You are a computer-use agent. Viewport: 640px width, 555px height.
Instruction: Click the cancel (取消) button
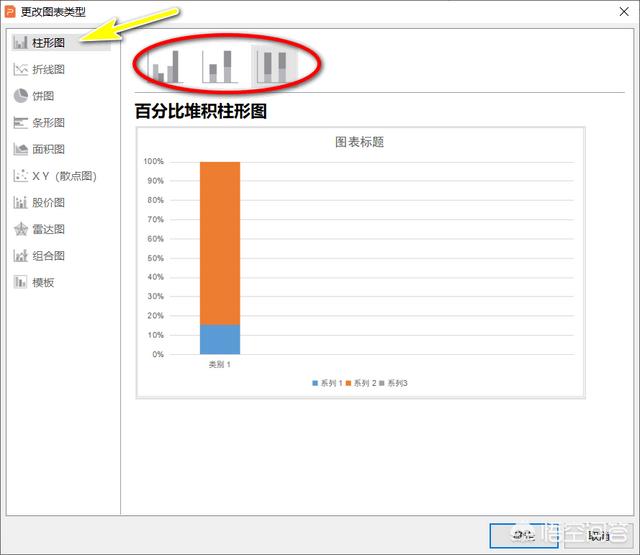(598, 535)
